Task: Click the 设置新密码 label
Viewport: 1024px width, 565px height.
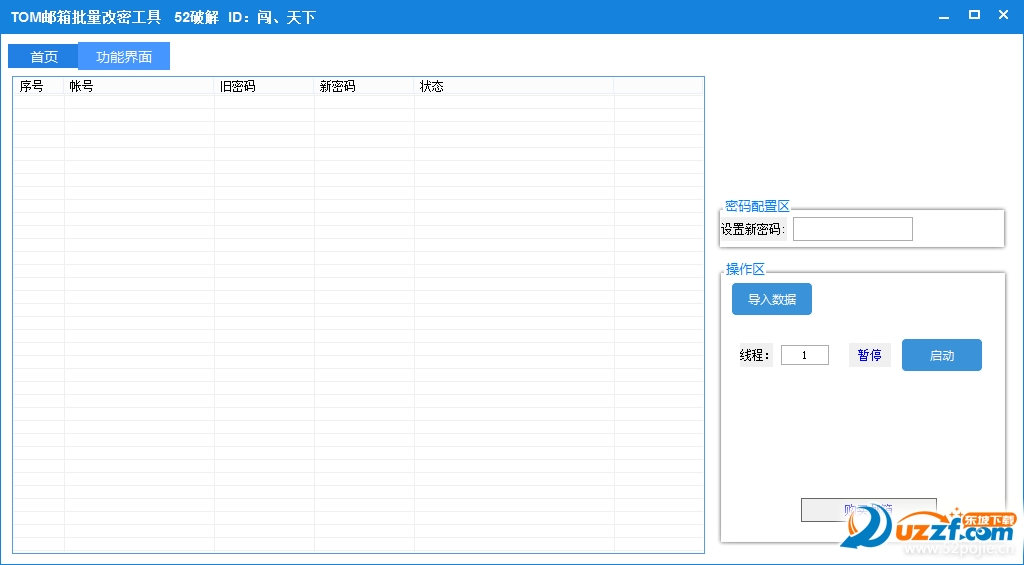Action: (753, 229)
